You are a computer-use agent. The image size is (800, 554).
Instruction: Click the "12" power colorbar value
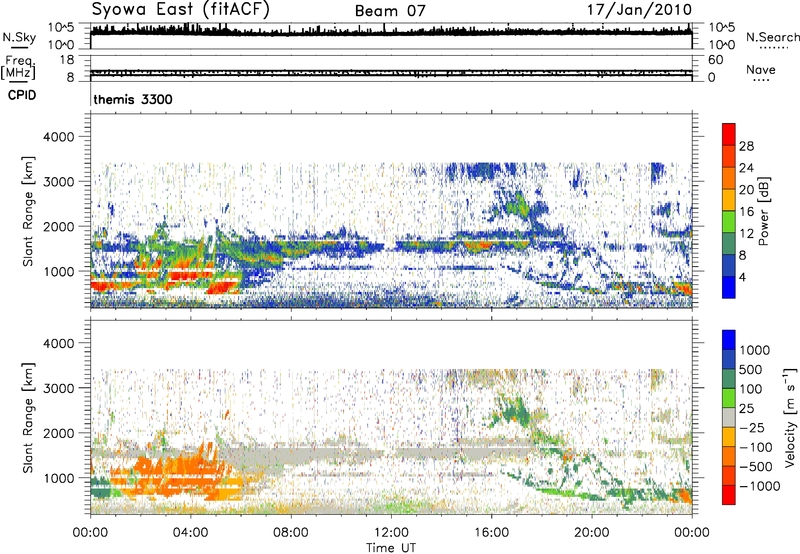point(746,234)
